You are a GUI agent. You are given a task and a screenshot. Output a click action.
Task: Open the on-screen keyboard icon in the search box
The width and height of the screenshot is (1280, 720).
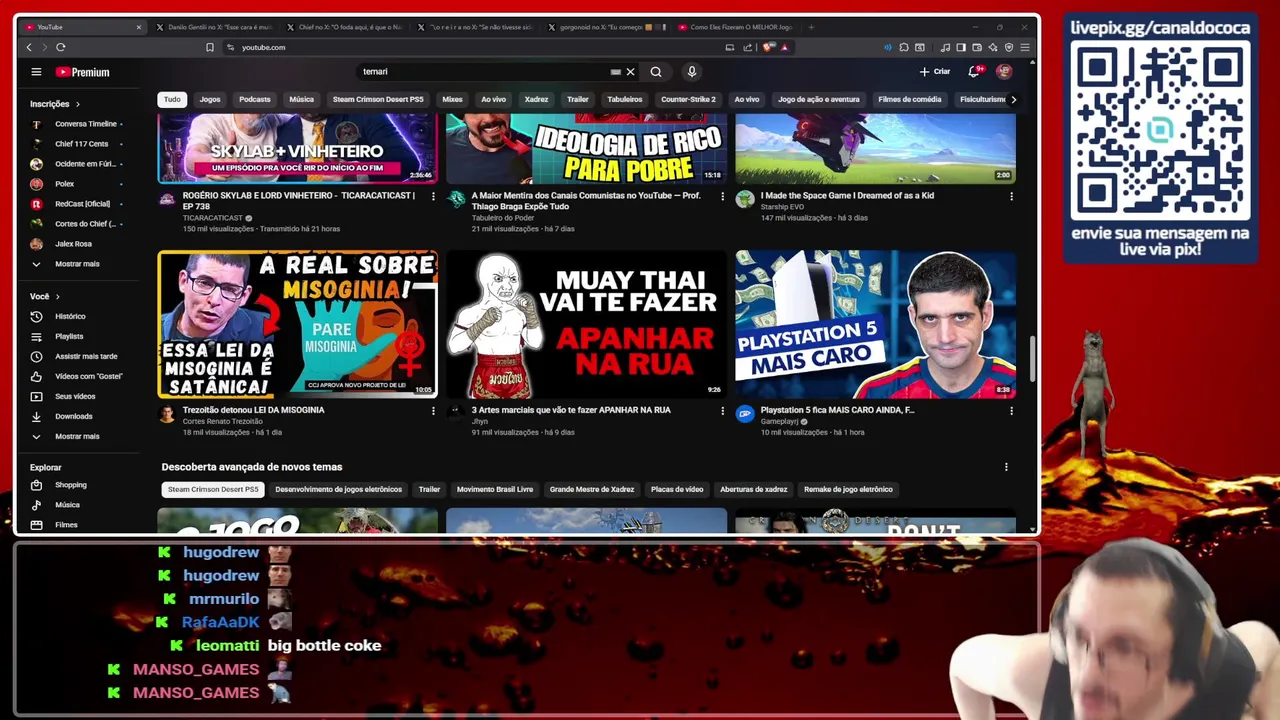615,72
